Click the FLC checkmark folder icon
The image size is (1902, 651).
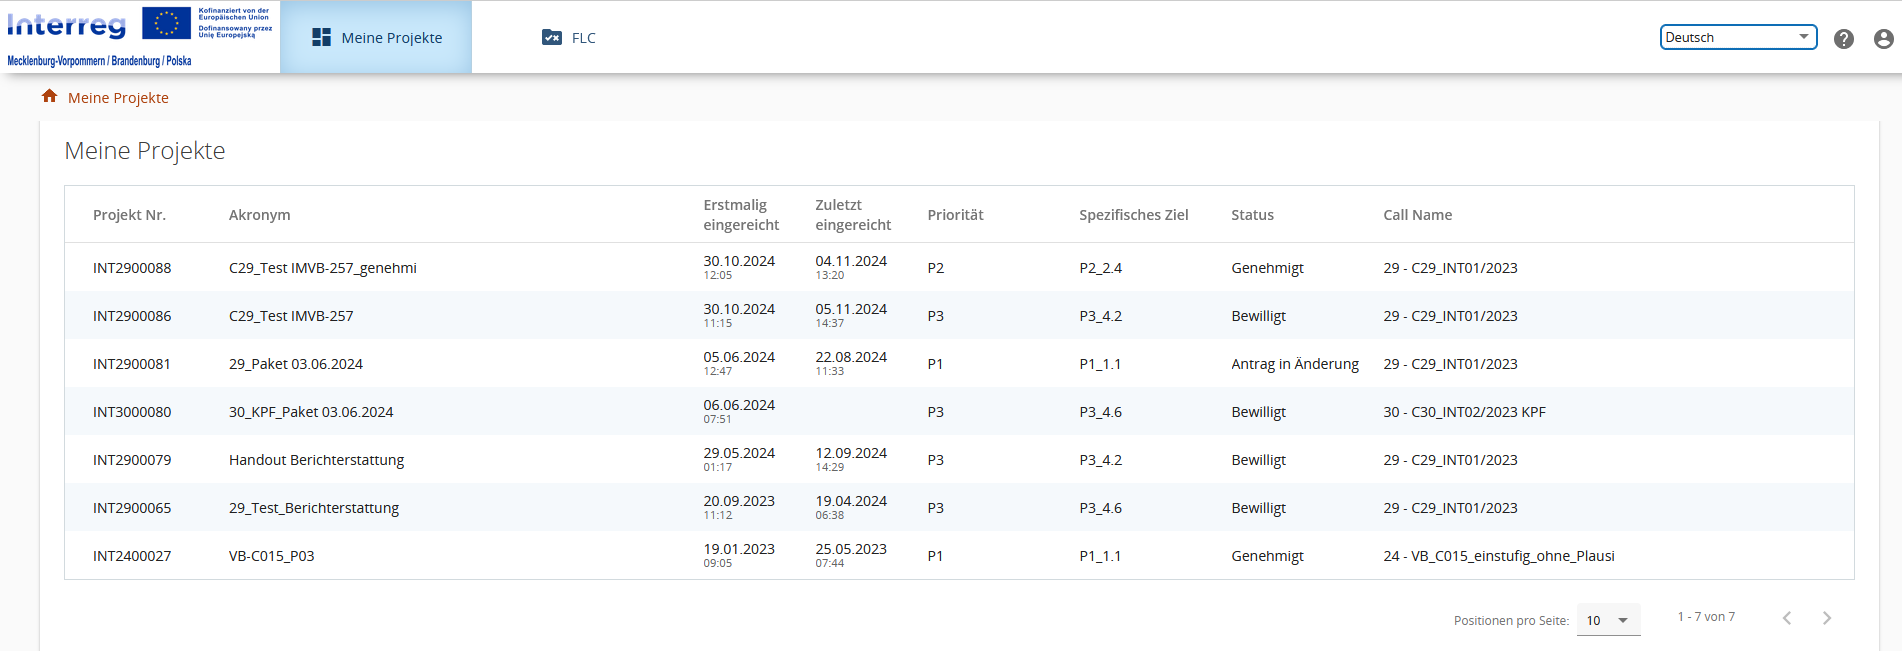pyautogui.click(x=551, y=38)
